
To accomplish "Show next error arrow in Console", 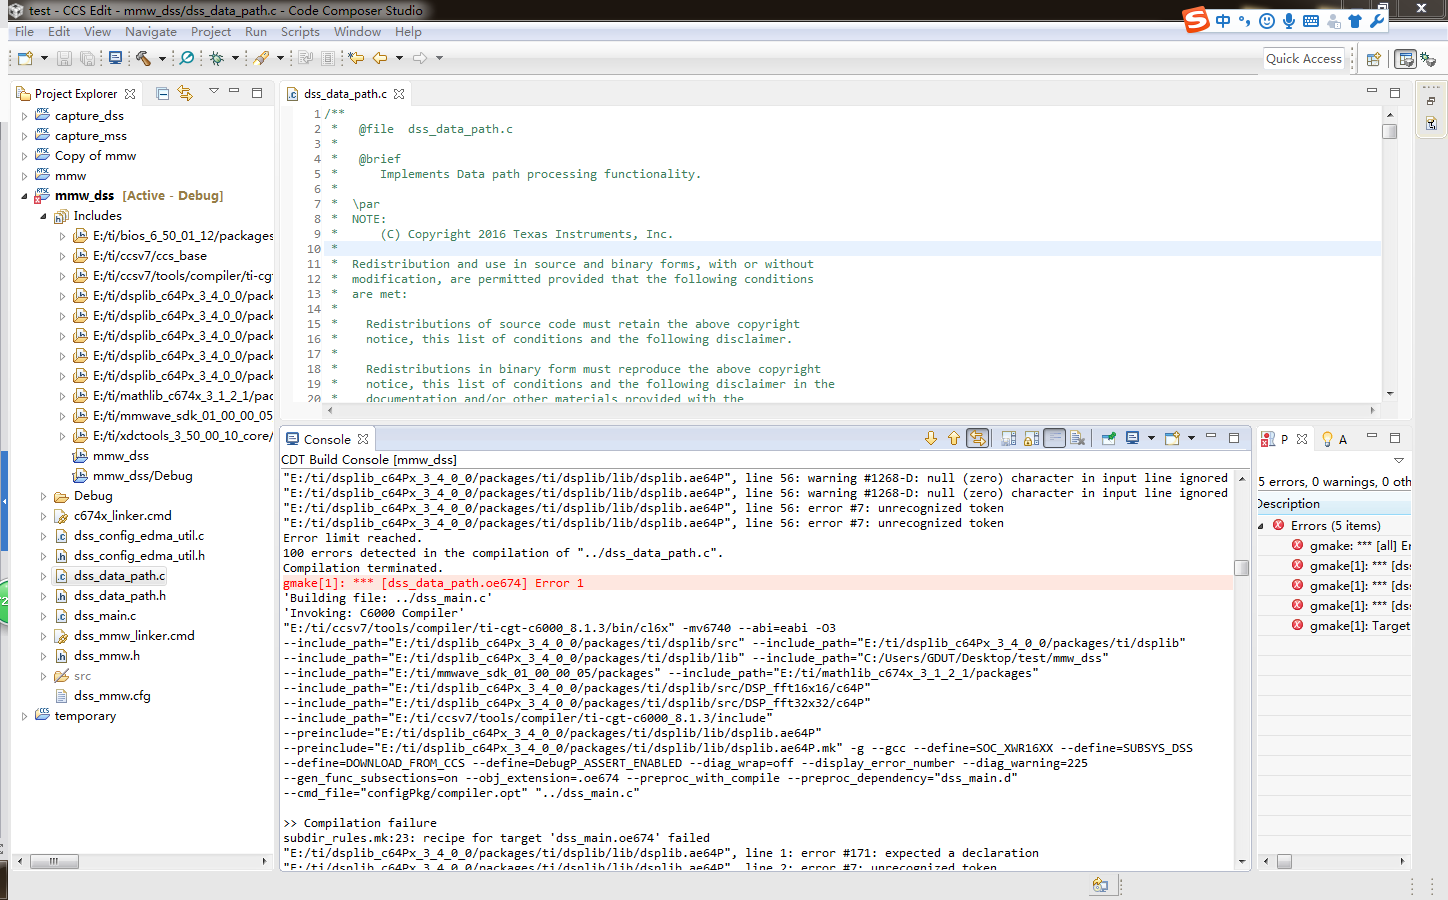I will click(931, 438).
